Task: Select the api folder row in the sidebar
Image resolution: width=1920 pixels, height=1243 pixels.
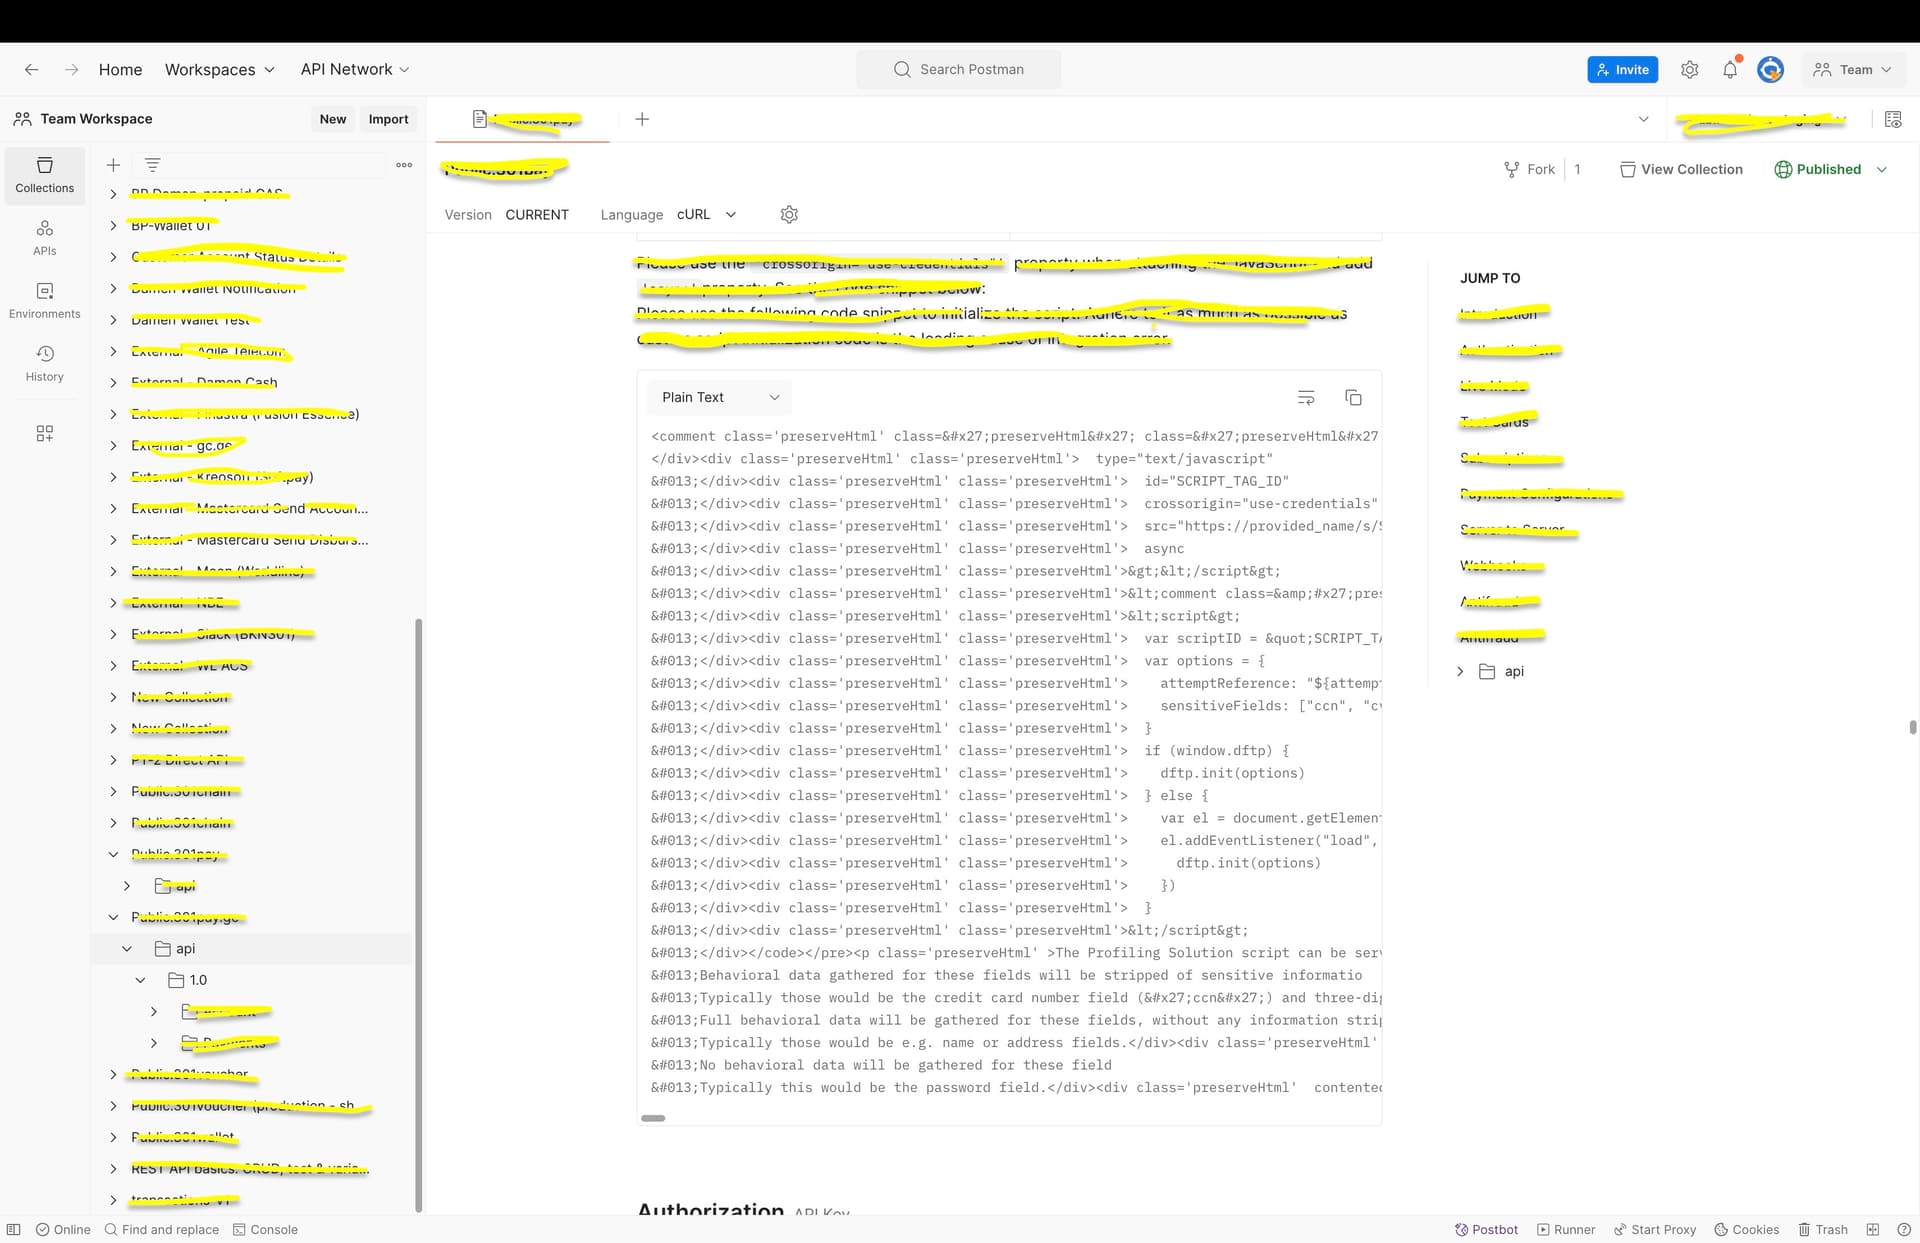Action: click(251, 948)
